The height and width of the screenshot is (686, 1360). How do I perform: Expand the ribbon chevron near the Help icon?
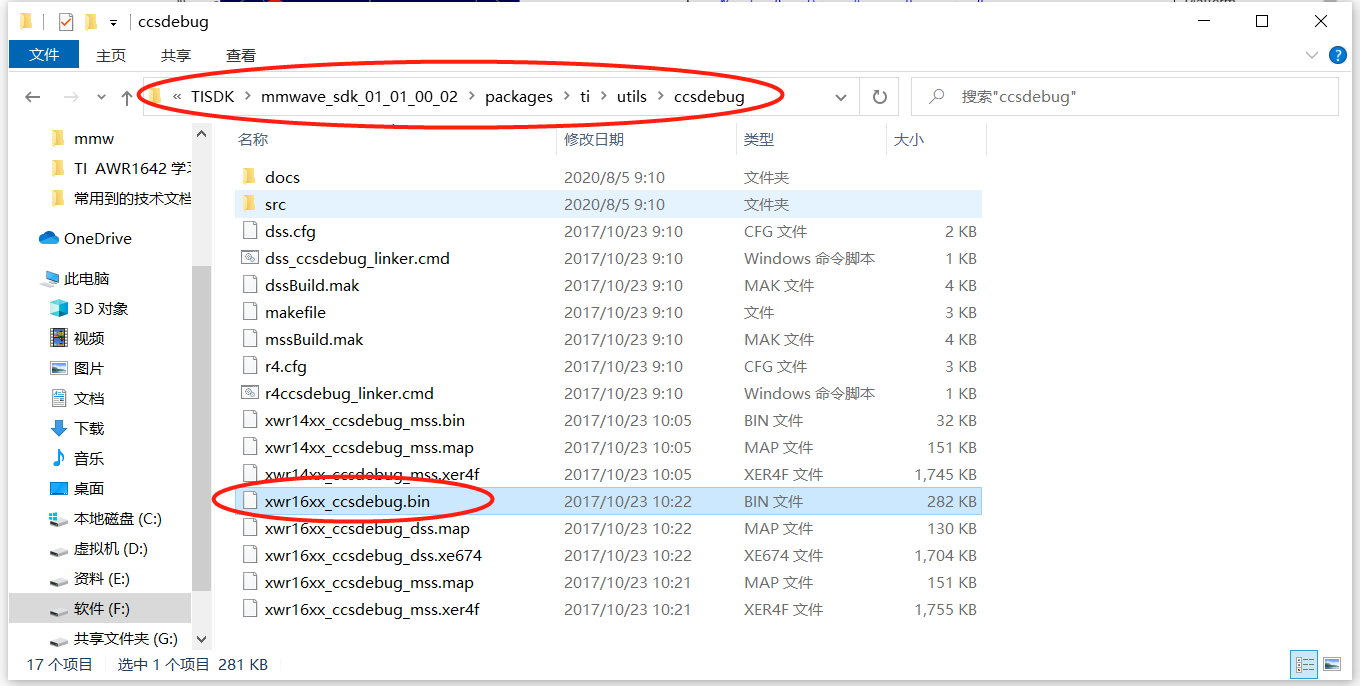pyautogui.click(x=1311, y=55)
